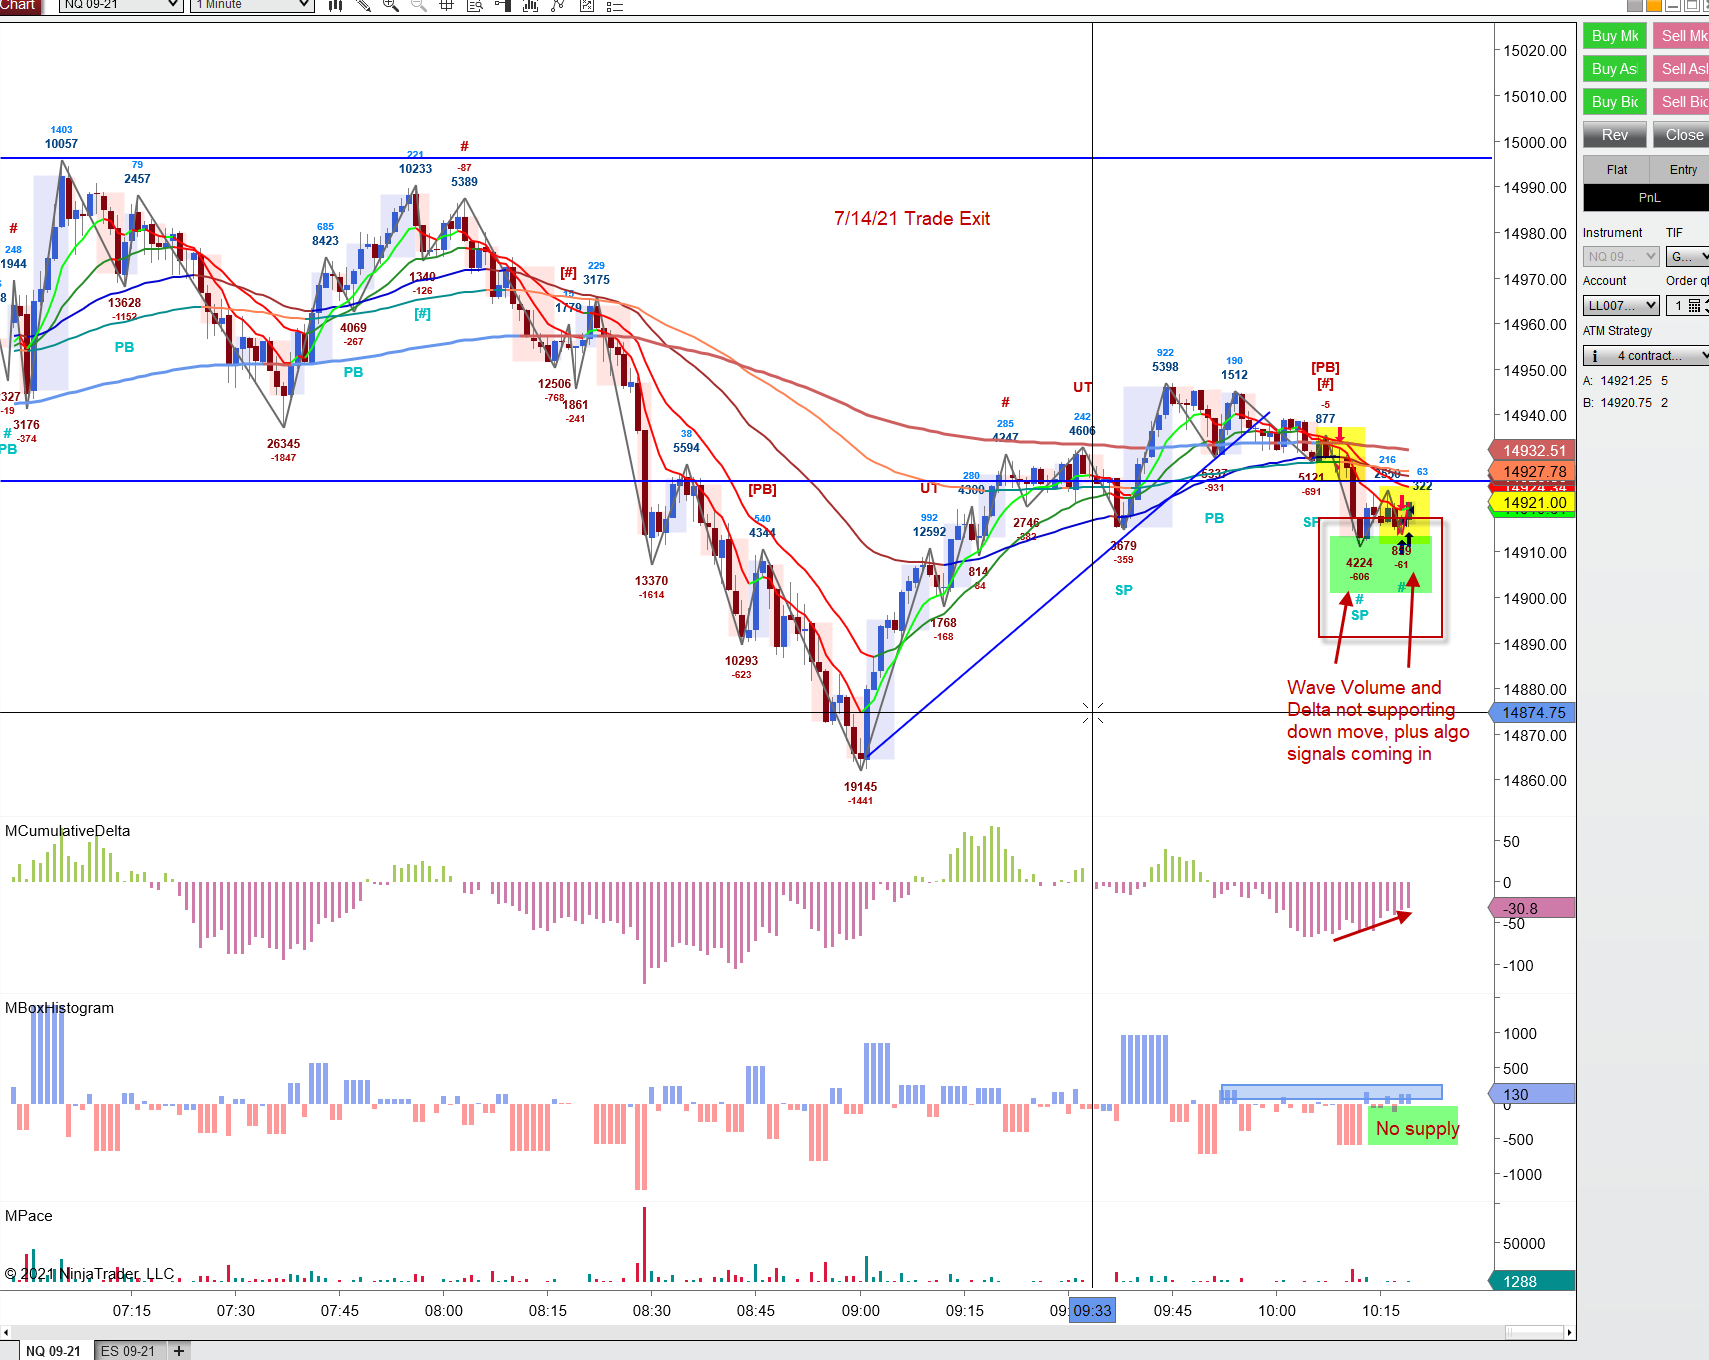The height and width of the screenshot is (1360, 1709).
Task: Open the NQ 09-21 instrument selector
Action: pos(121,5)
